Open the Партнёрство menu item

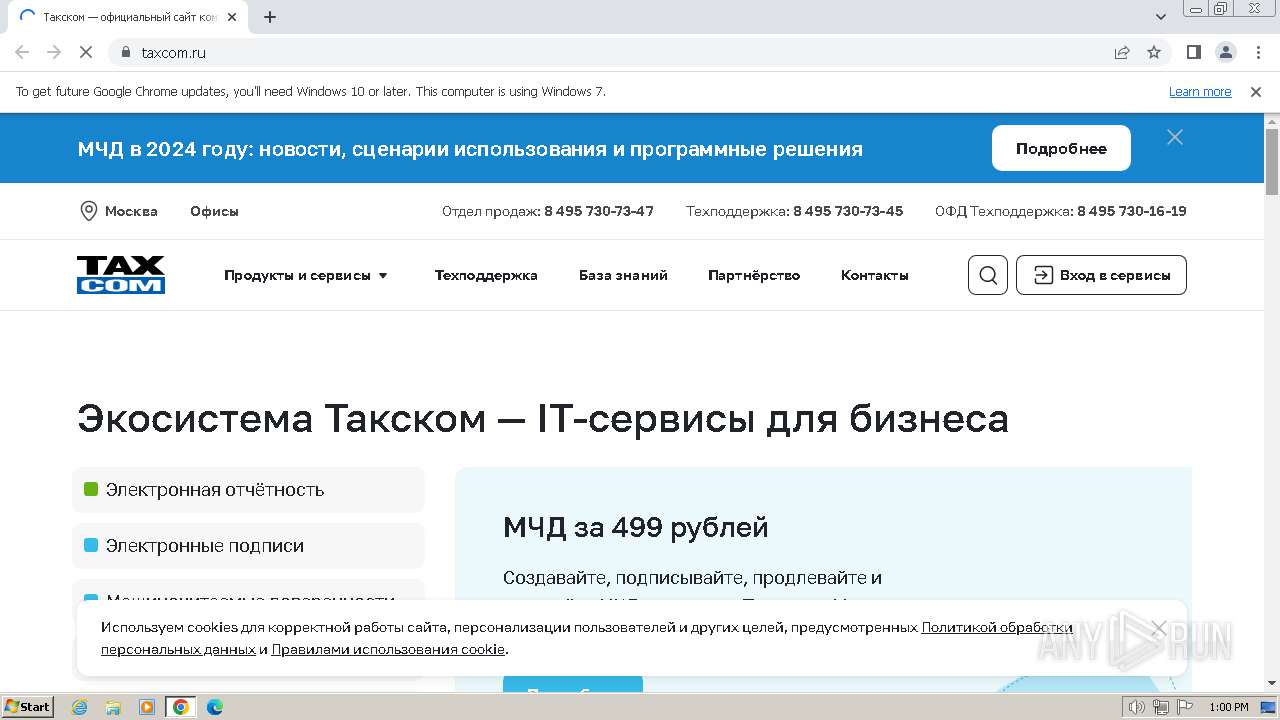(x=754, y=275)
